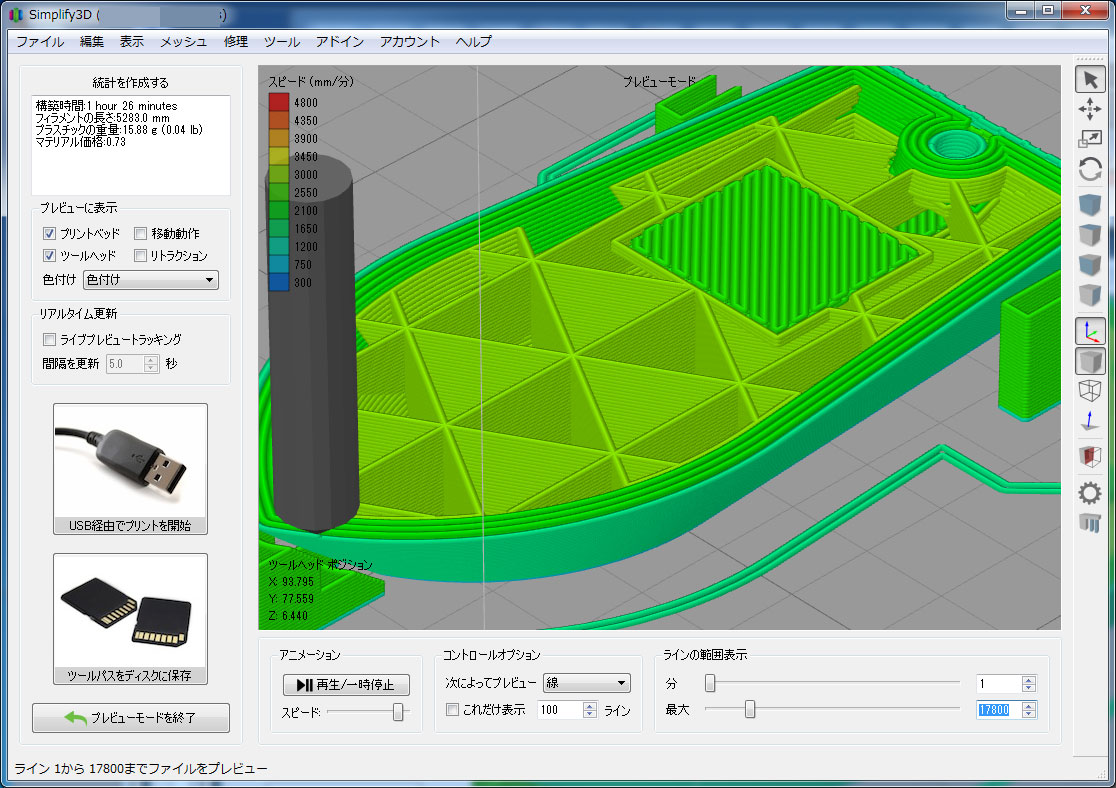Open process settings gear icon
The image size is (1116, 788).
[1090, 492]
